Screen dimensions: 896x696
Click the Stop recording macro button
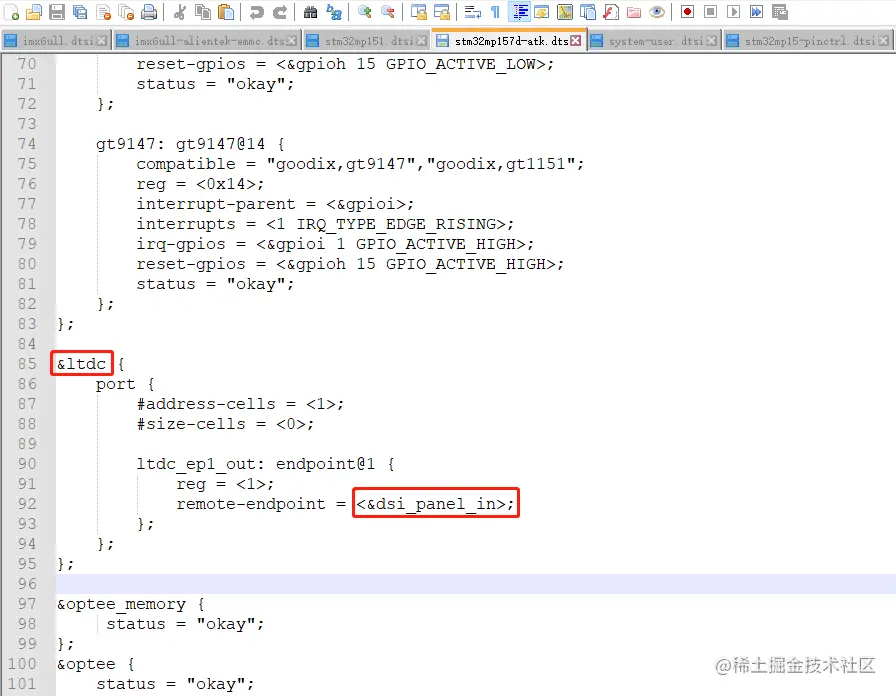click(711, 11)
